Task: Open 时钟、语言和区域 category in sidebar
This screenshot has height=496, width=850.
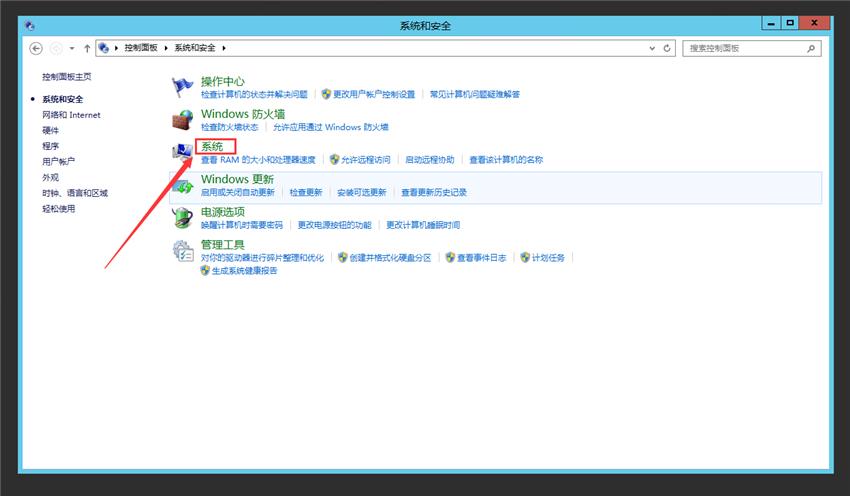Action: point(75,193)
